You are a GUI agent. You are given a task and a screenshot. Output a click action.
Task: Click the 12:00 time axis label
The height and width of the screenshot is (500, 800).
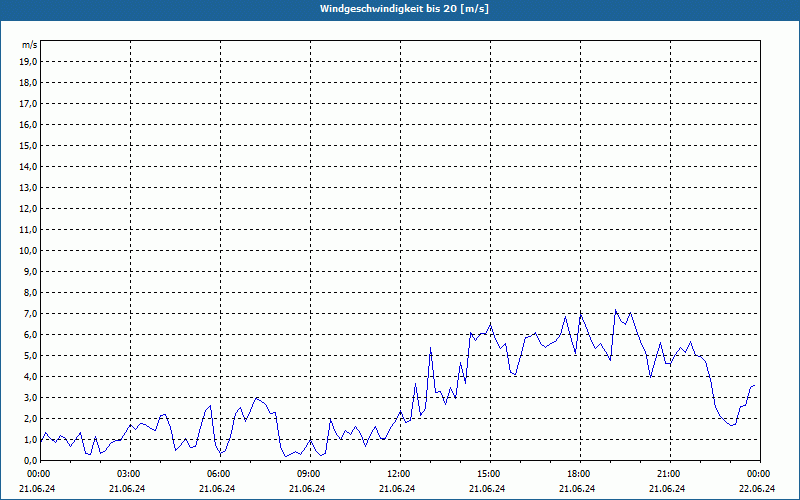(400, 474)
